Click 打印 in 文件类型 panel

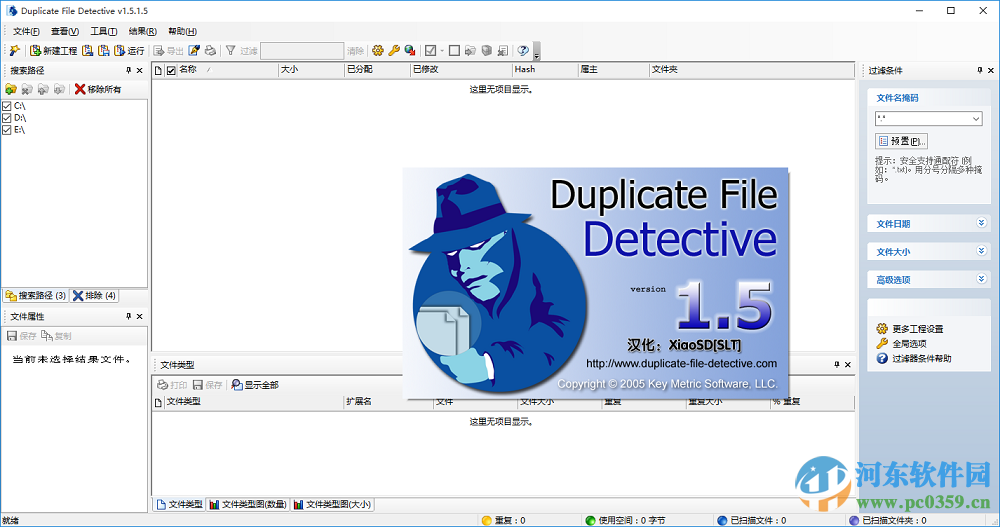[x=172, y=385]
